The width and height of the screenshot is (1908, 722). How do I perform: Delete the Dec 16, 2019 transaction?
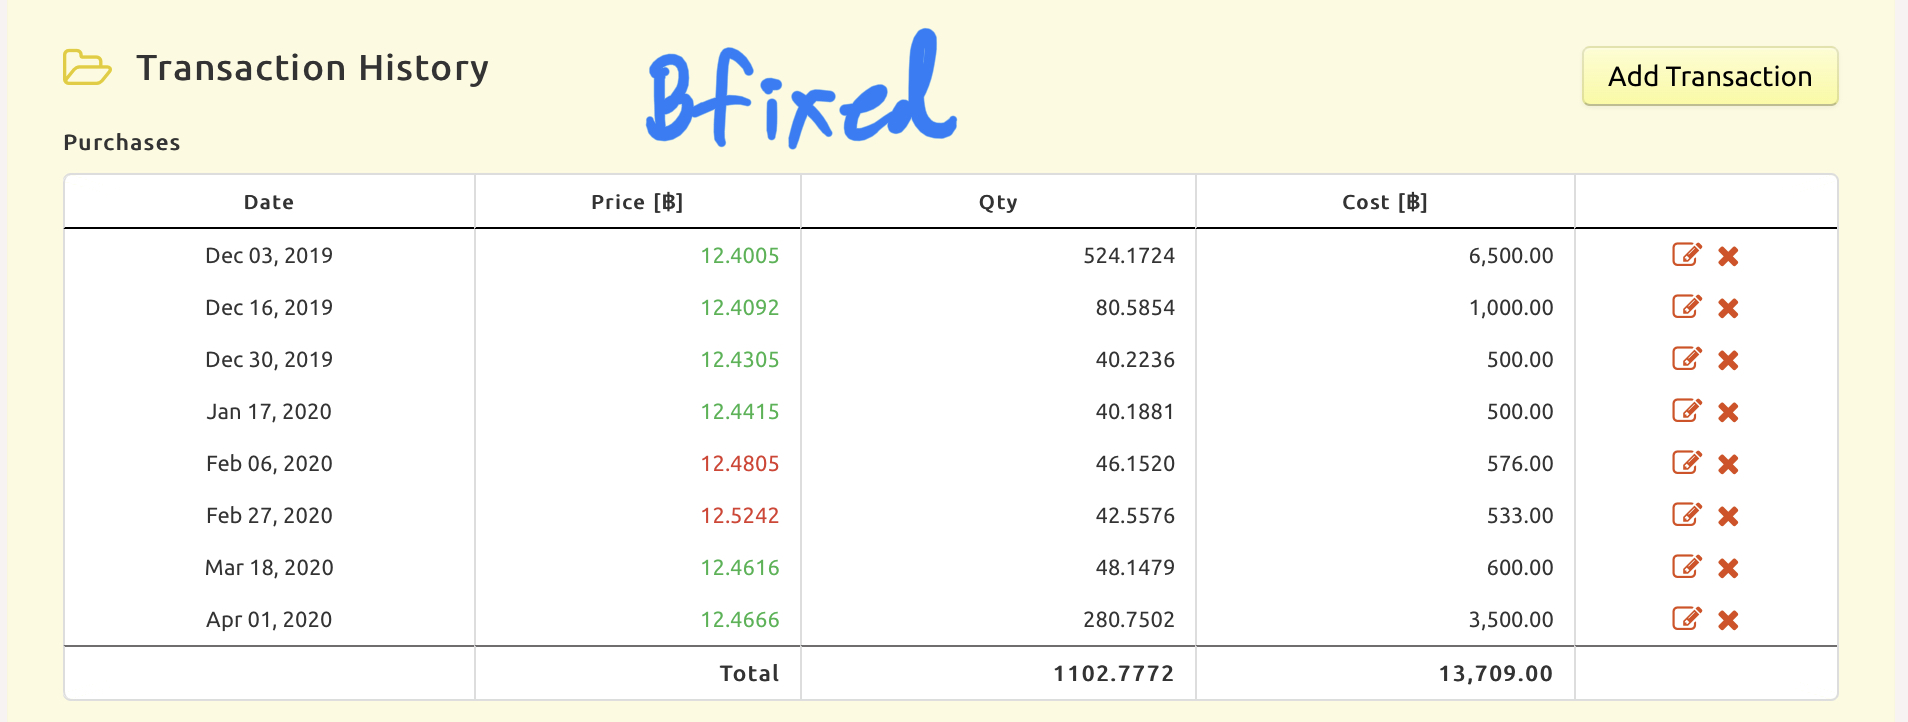point(1728,308)
